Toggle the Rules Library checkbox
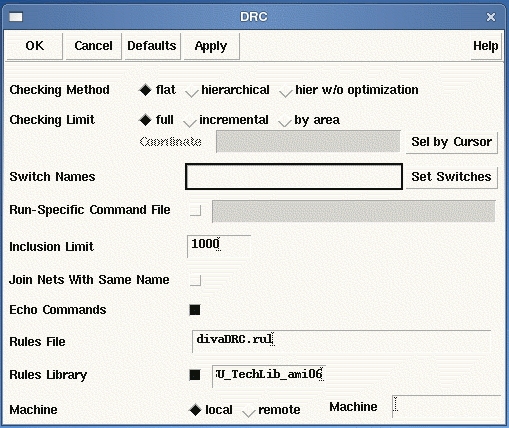This screenshot has height=428, width=509. tap(195, 375)
